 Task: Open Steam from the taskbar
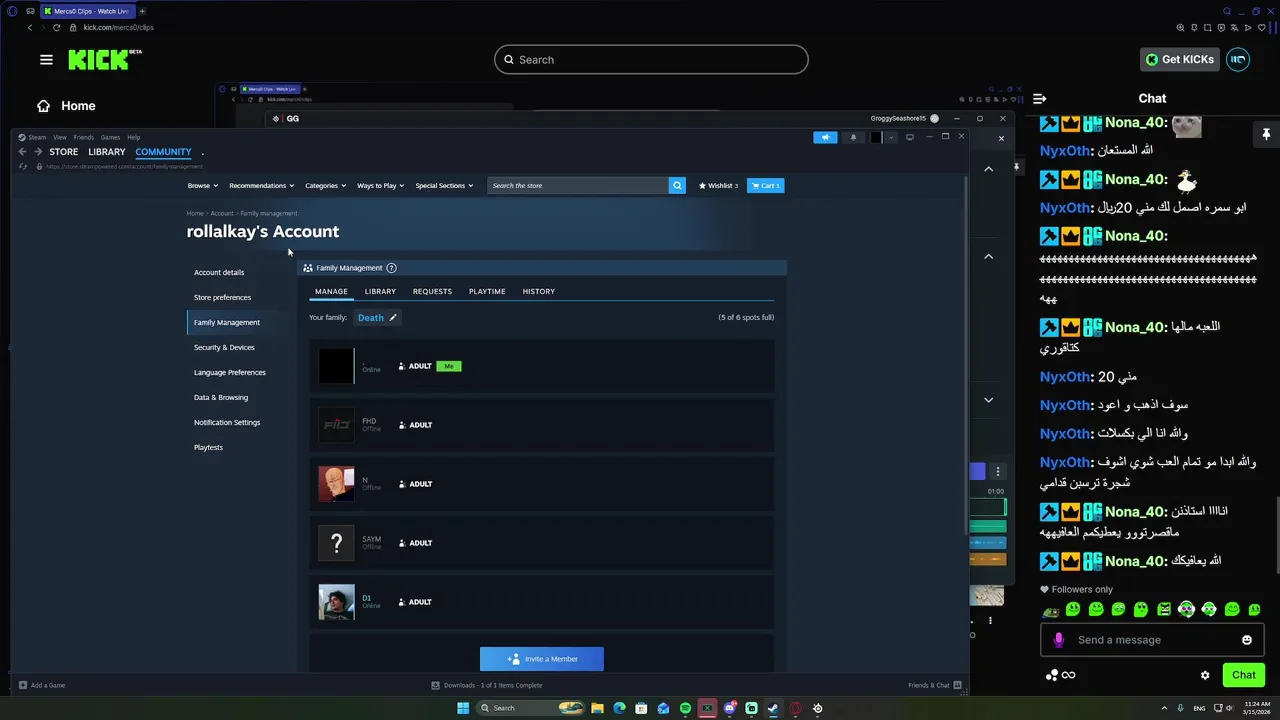[x=773, y=708]
